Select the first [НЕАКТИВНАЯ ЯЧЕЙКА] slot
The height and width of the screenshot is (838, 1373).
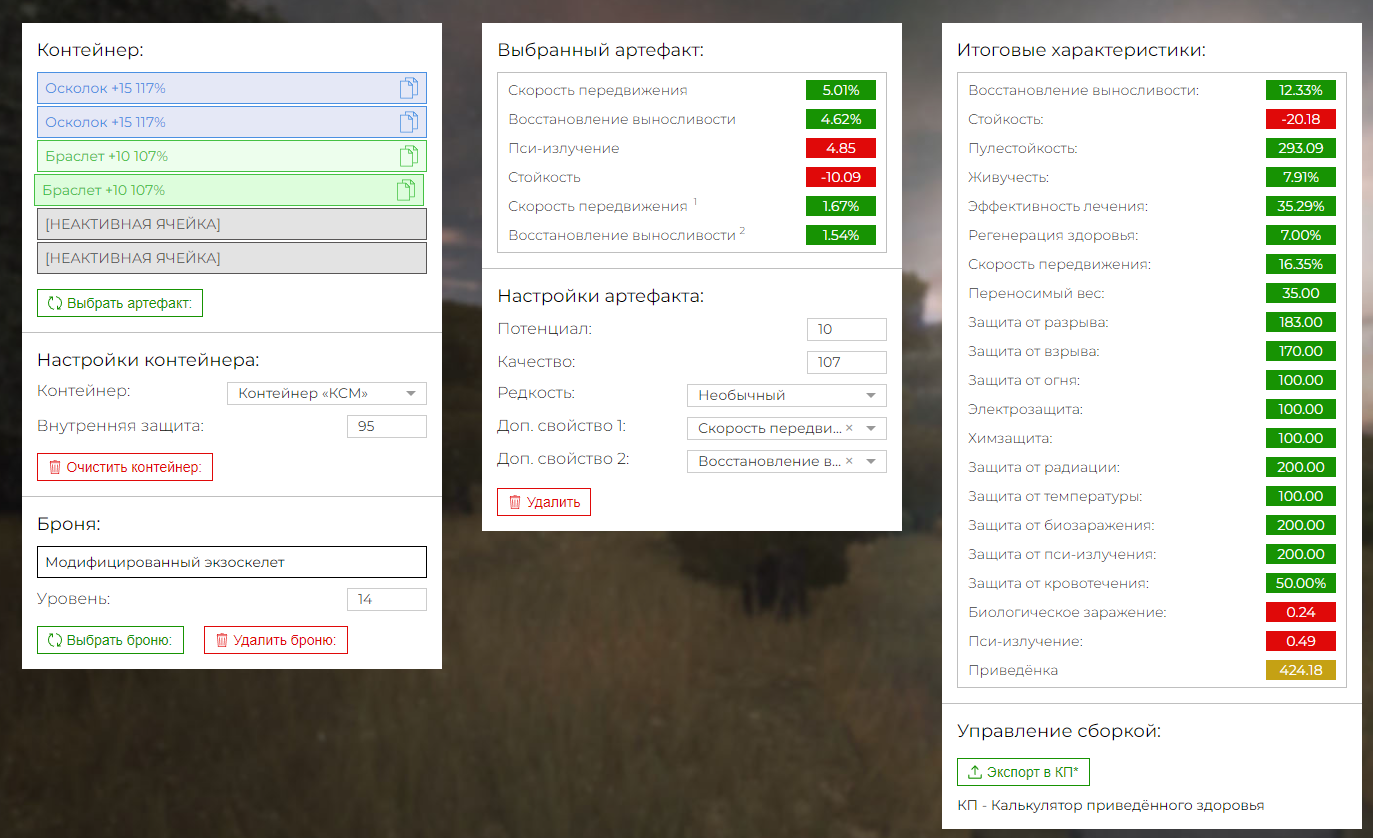click(x=232, y=224)
